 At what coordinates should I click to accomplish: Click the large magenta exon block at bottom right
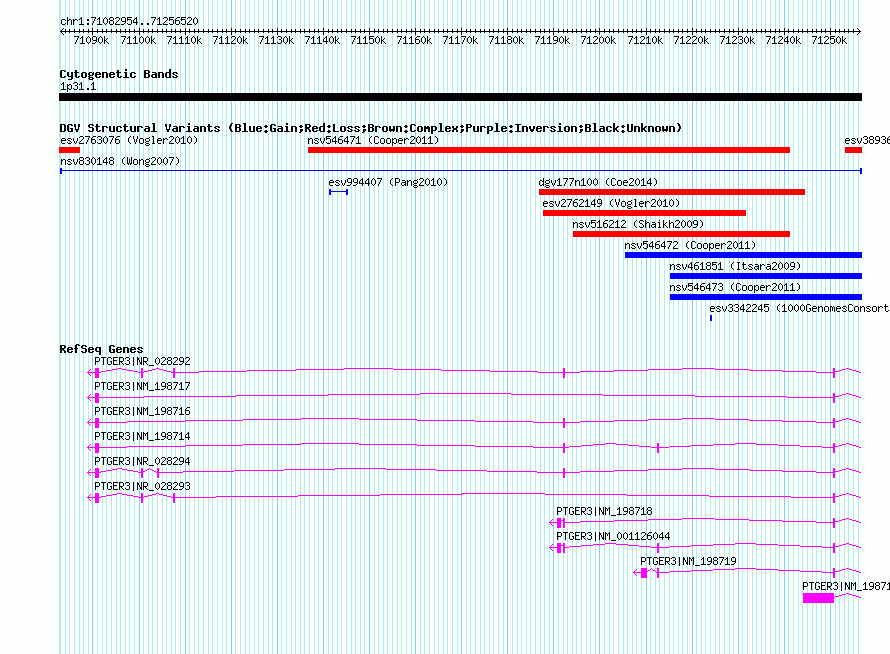click(818, 598)
